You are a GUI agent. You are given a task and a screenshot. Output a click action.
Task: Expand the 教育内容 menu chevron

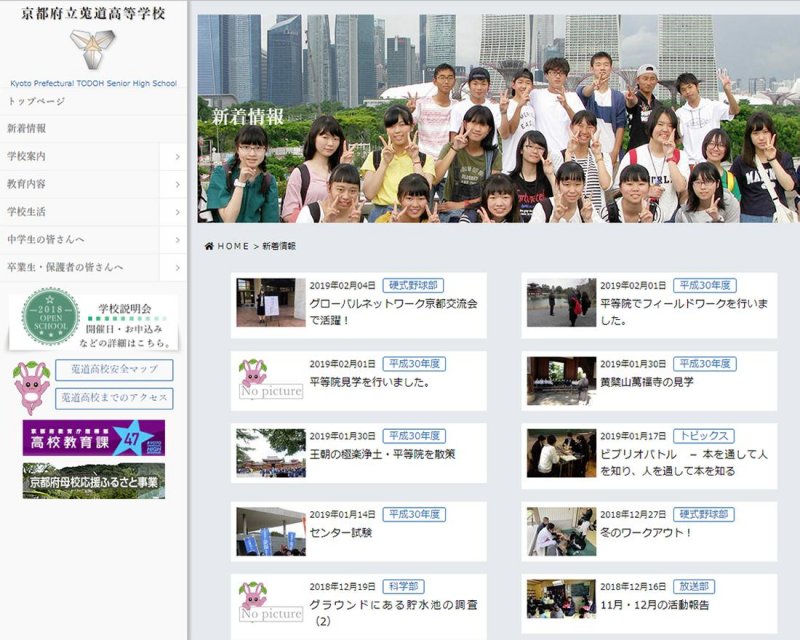pos(177,185)
